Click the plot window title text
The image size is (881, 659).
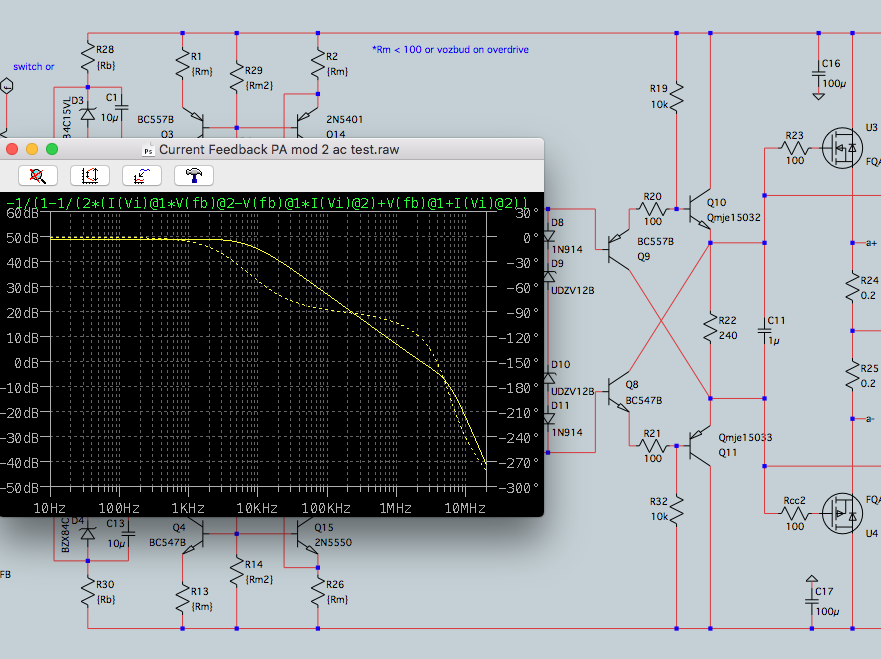point(279,150)
